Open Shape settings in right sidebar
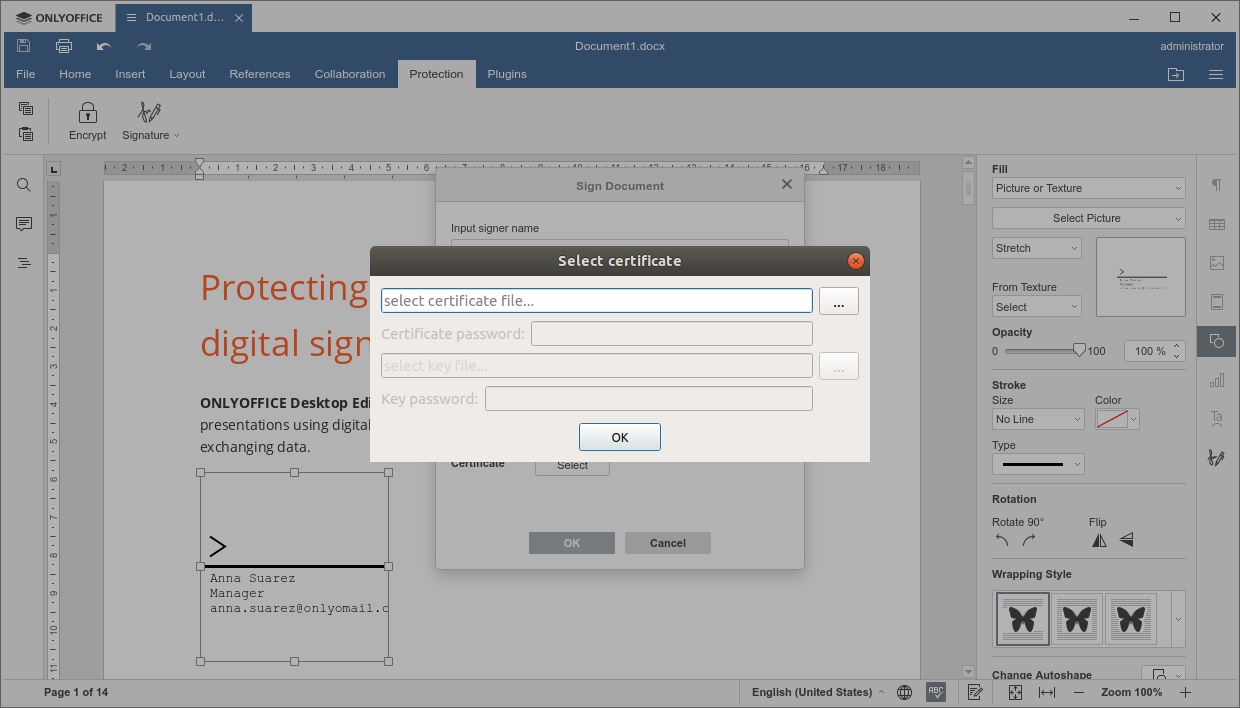 1217,341
